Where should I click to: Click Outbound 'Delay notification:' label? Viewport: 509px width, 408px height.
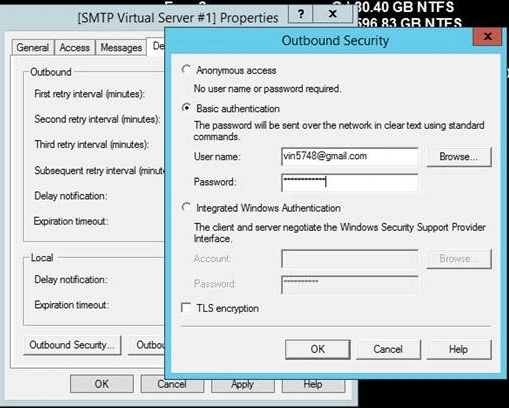pyautogui.click(x=71, y=196)
